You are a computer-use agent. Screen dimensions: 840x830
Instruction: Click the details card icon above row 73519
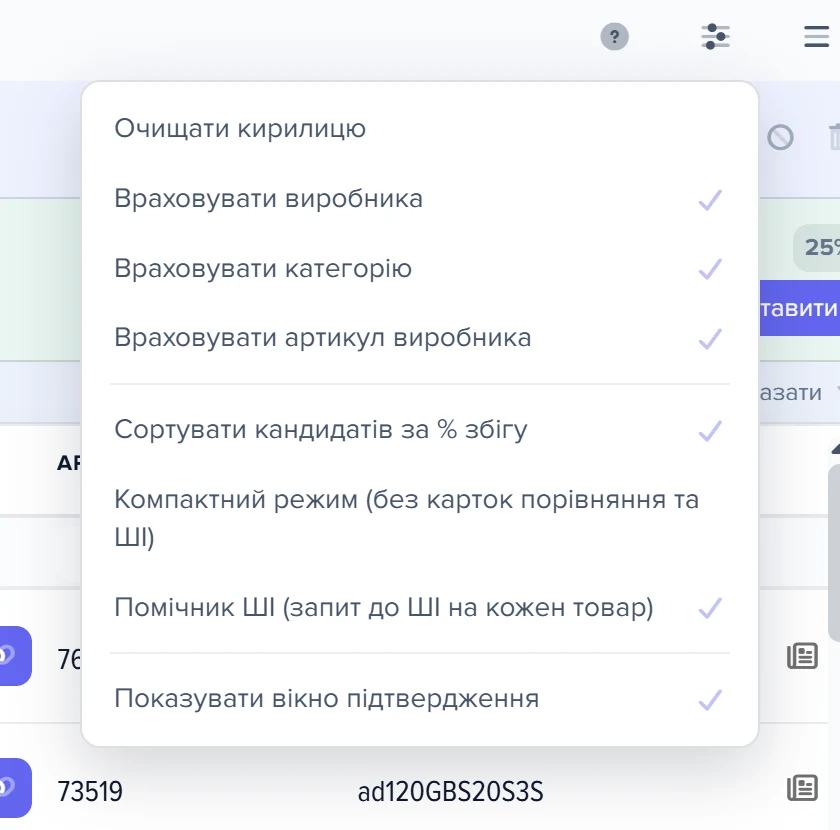[802, 656]
